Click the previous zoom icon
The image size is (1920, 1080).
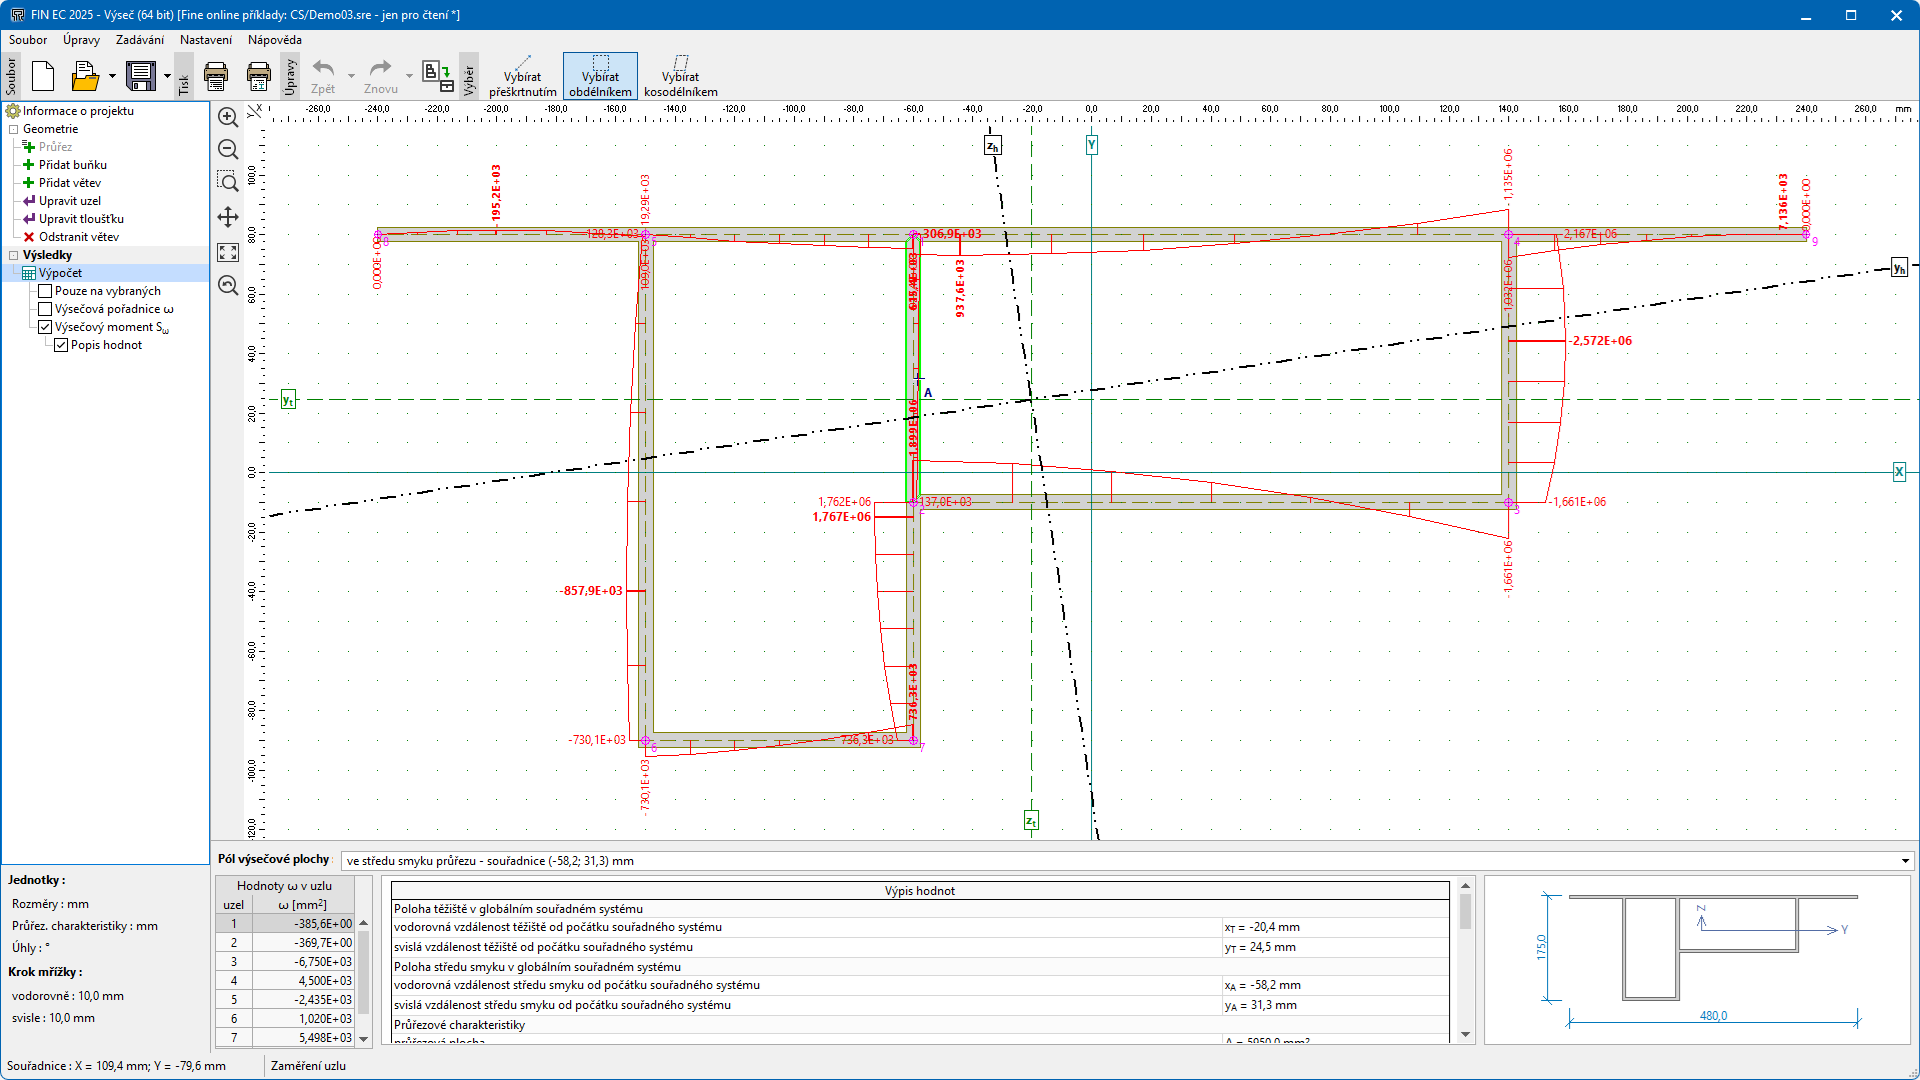point(228,286)
